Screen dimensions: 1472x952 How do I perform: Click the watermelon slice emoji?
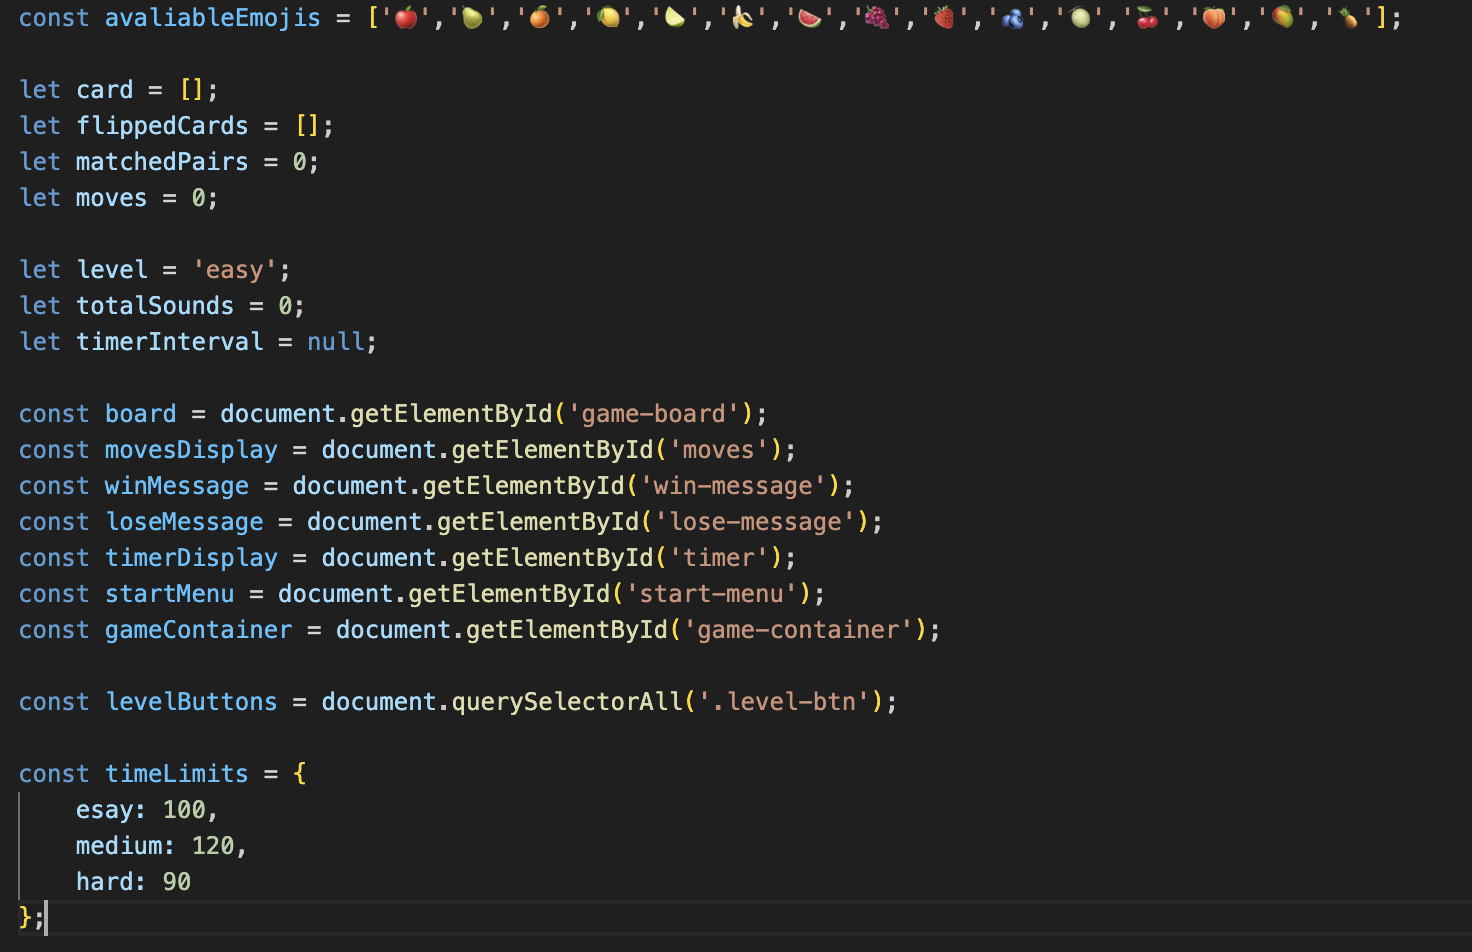click(x=810, y=17)
